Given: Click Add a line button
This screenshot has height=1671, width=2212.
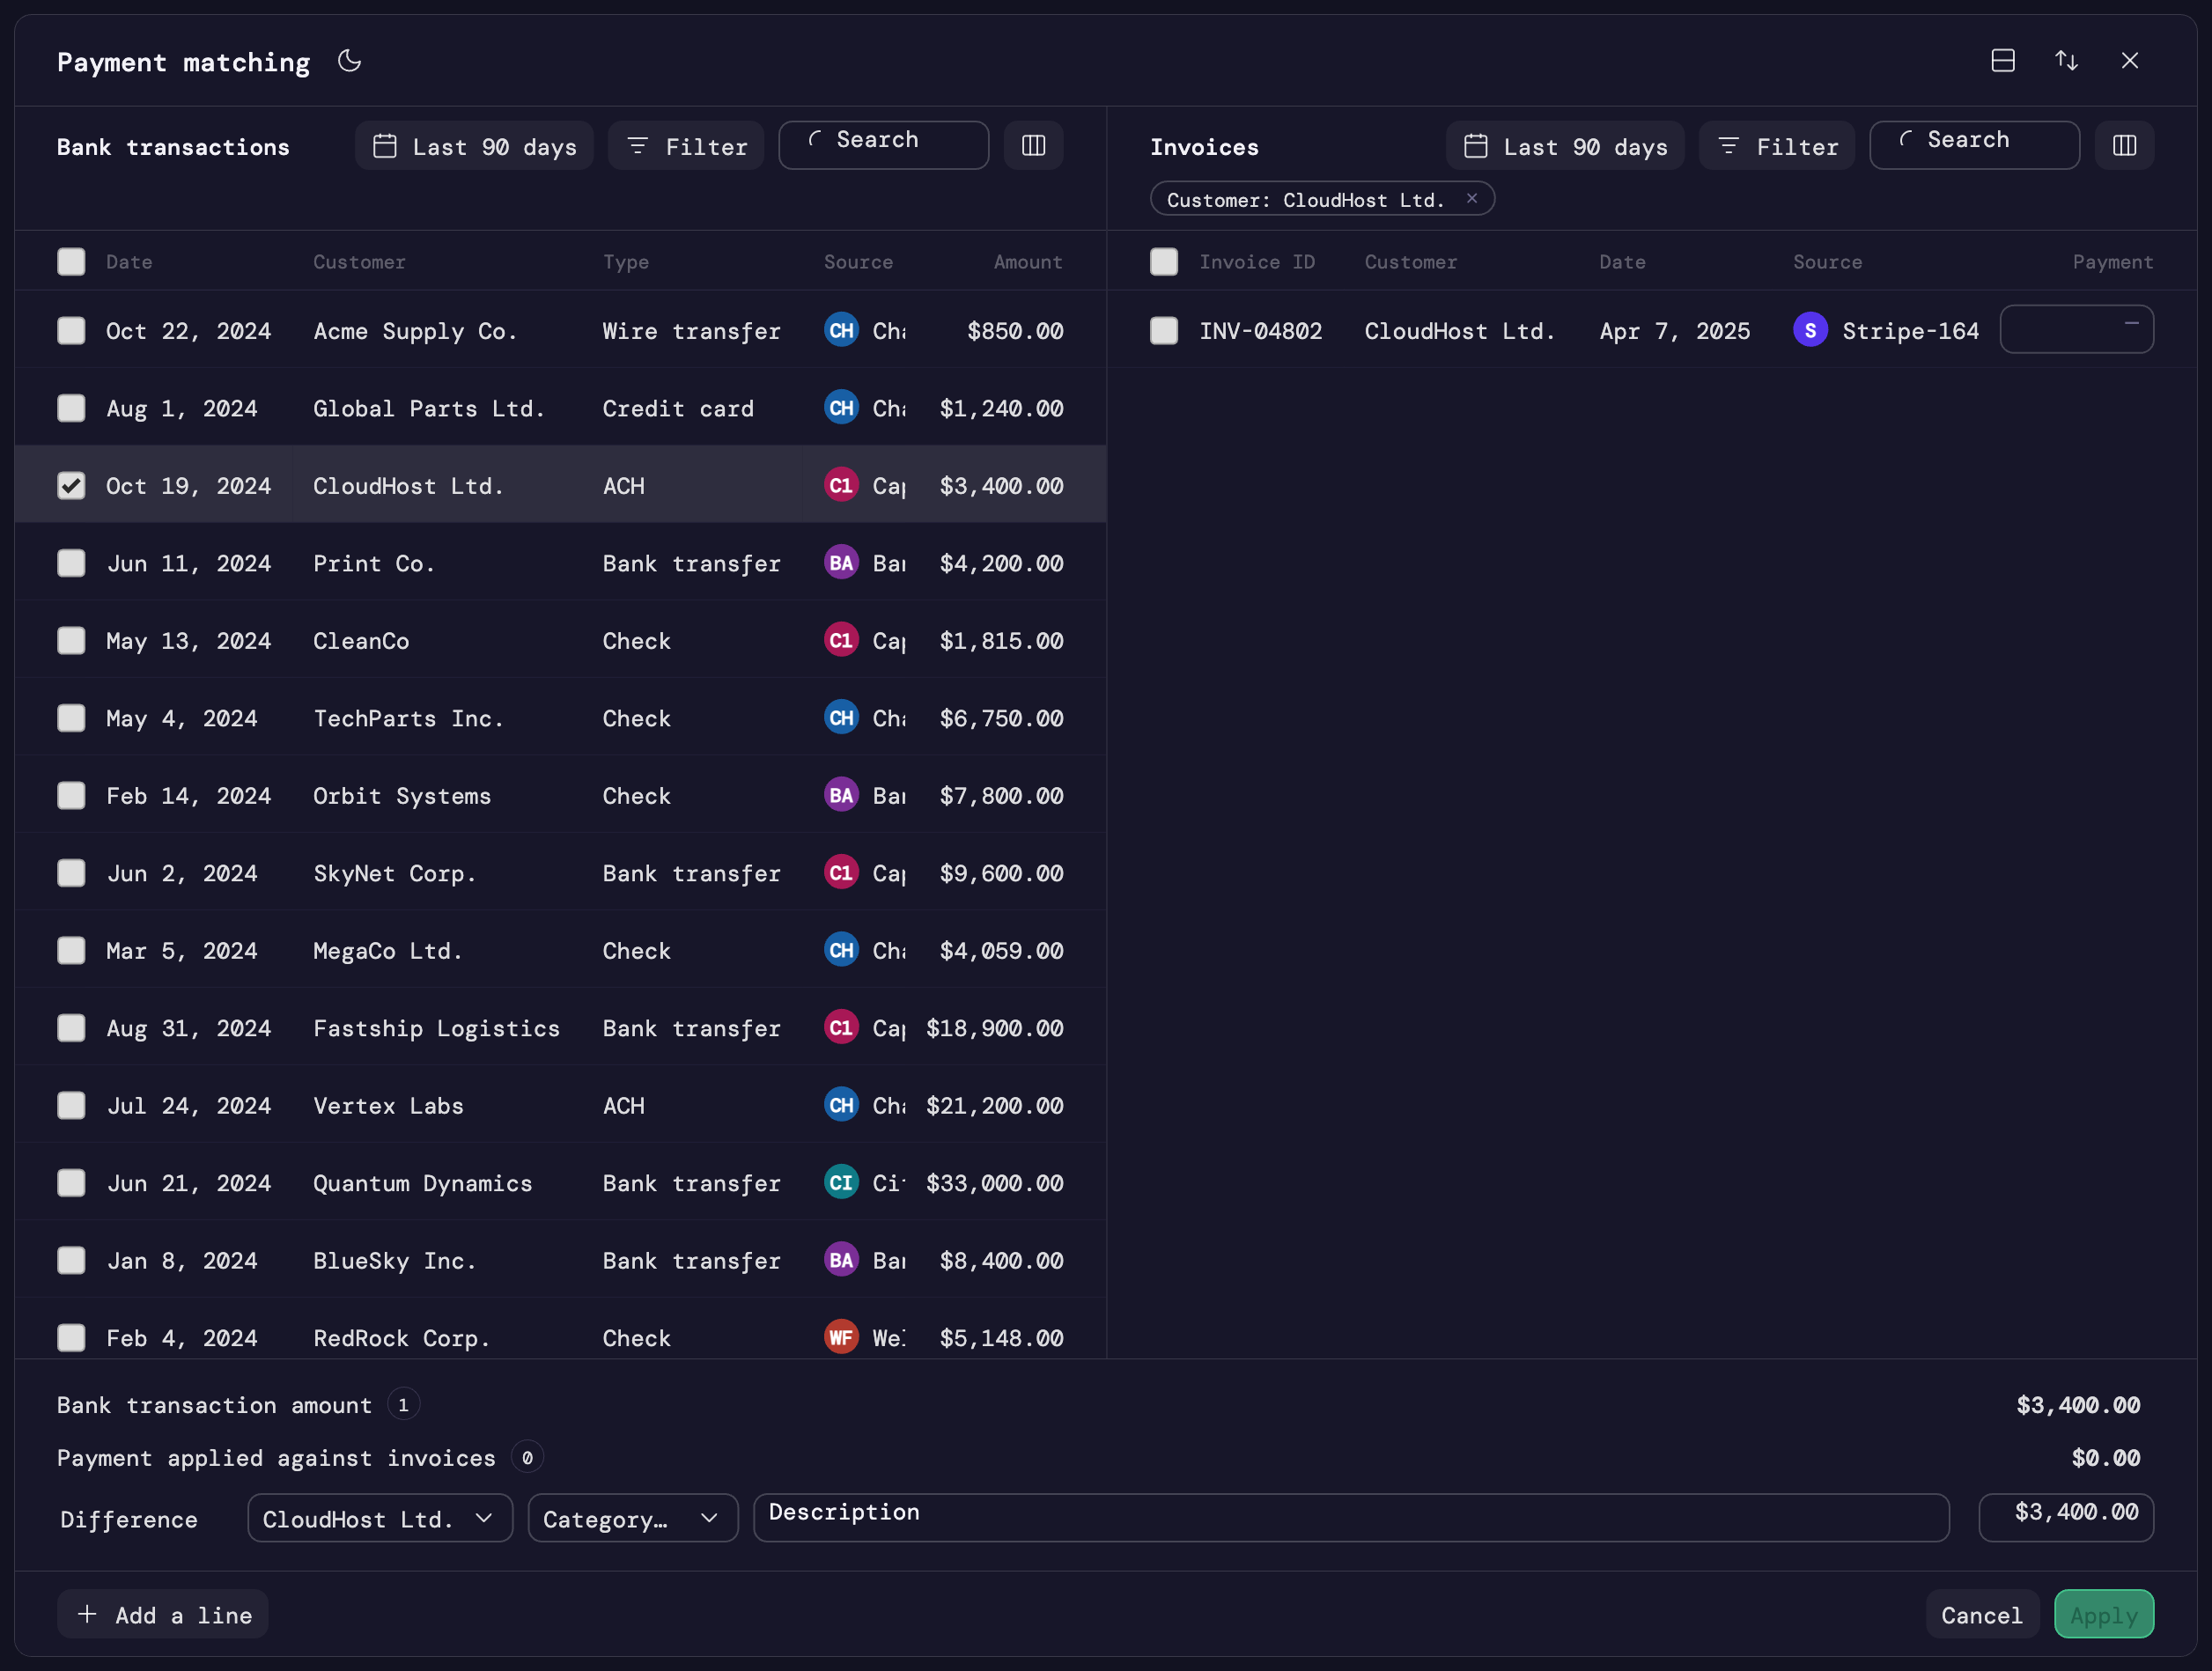Looking at the screenshot, I should [163, 1614].
